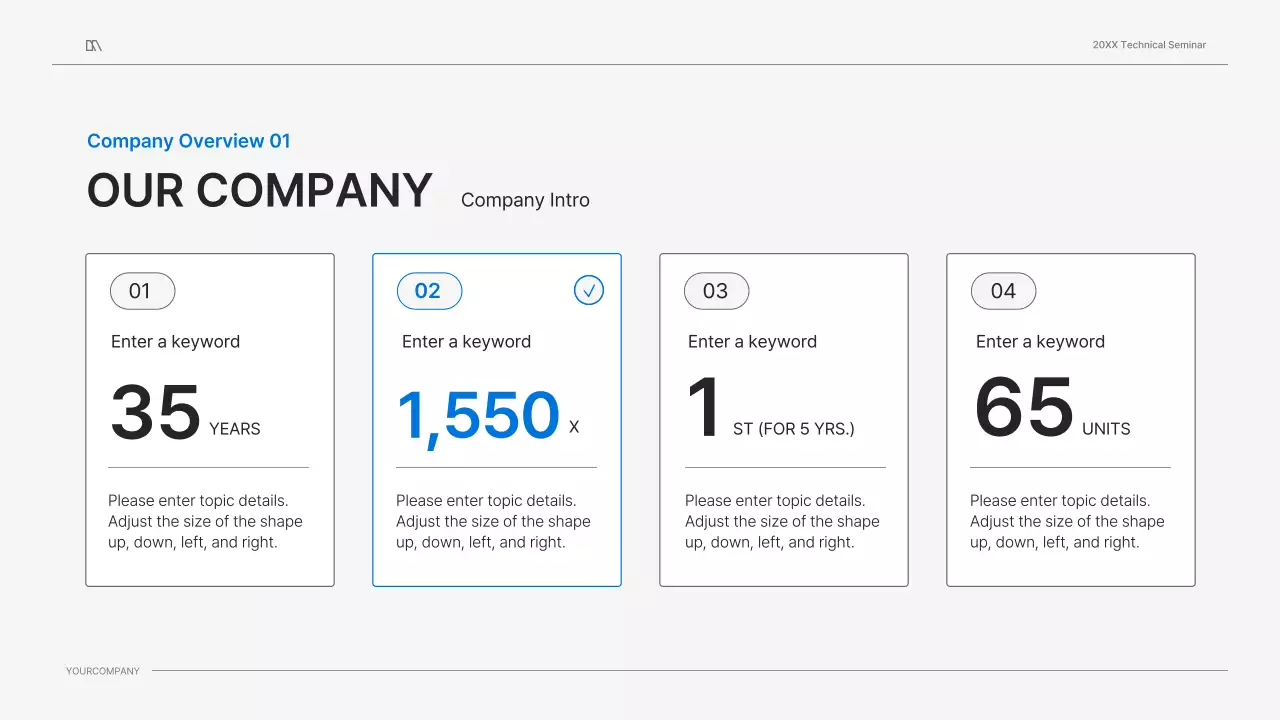Select the OUR COMPANY title text
The height and width of the screenshot is (720, 1280).
259,191
